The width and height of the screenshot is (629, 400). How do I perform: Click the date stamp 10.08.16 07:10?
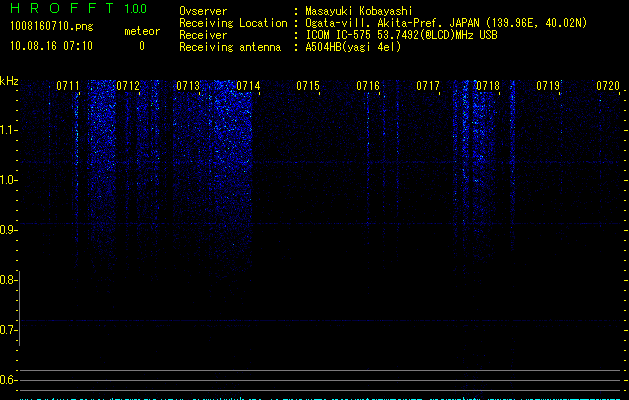[x=51, y=46]
